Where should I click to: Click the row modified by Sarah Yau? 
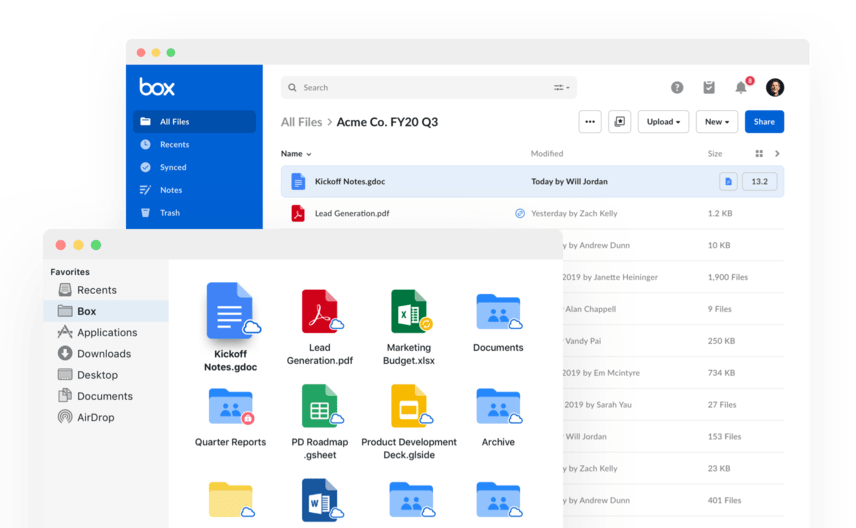point(674,405)
